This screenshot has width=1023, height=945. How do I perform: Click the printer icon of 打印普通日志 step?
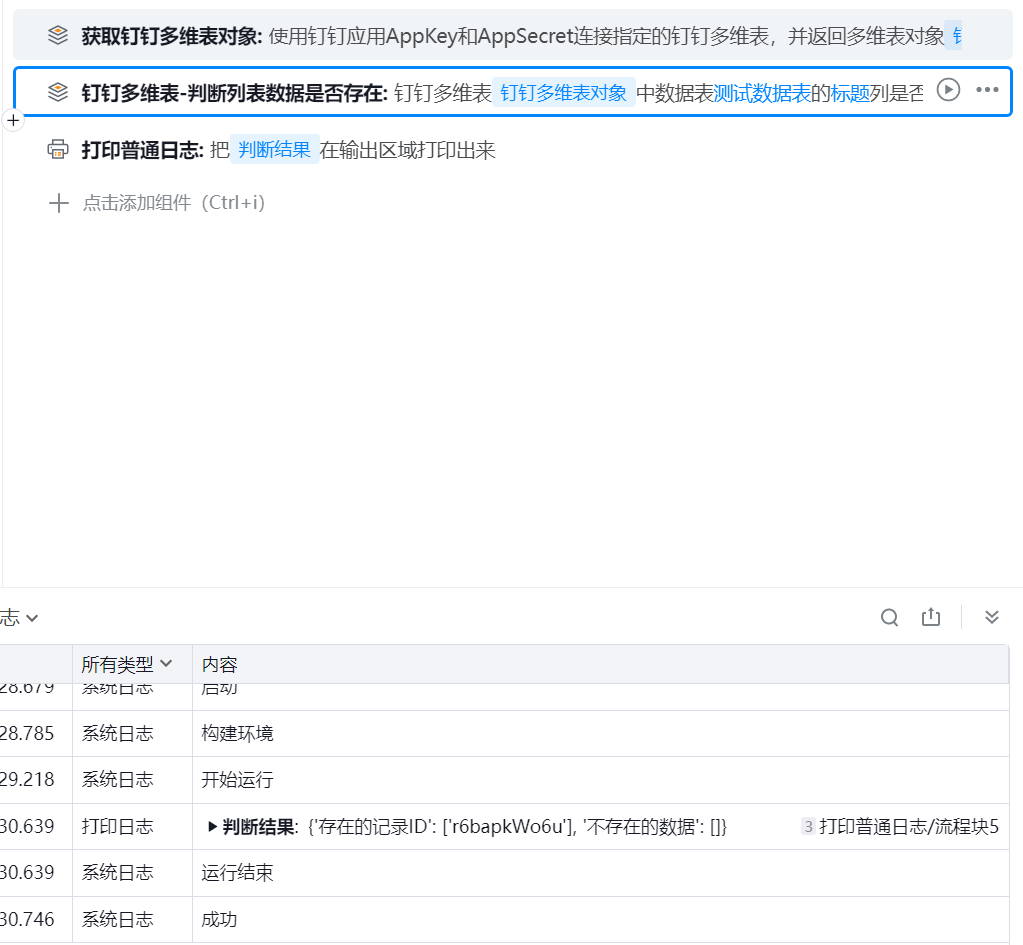tap(58, 150)
